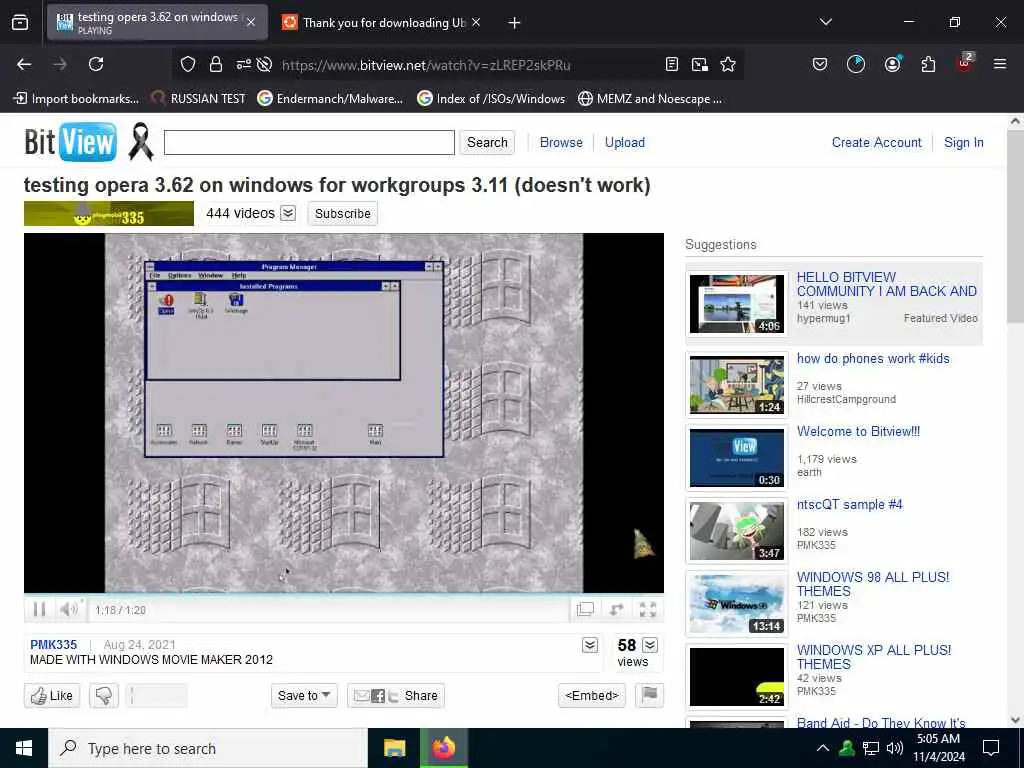
Task: Open tracking protection shield icon
Action: click(188, 64)
